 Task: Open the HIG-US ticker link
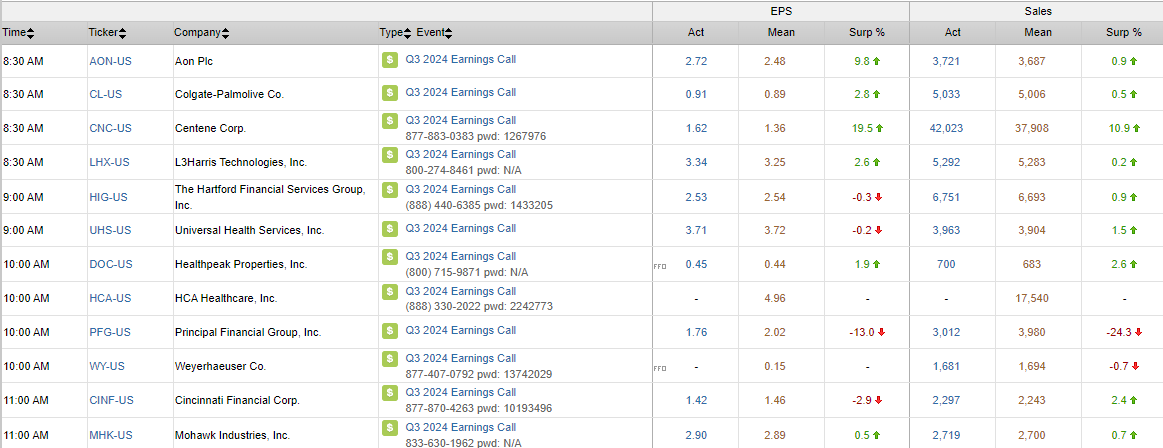point(108,197)
